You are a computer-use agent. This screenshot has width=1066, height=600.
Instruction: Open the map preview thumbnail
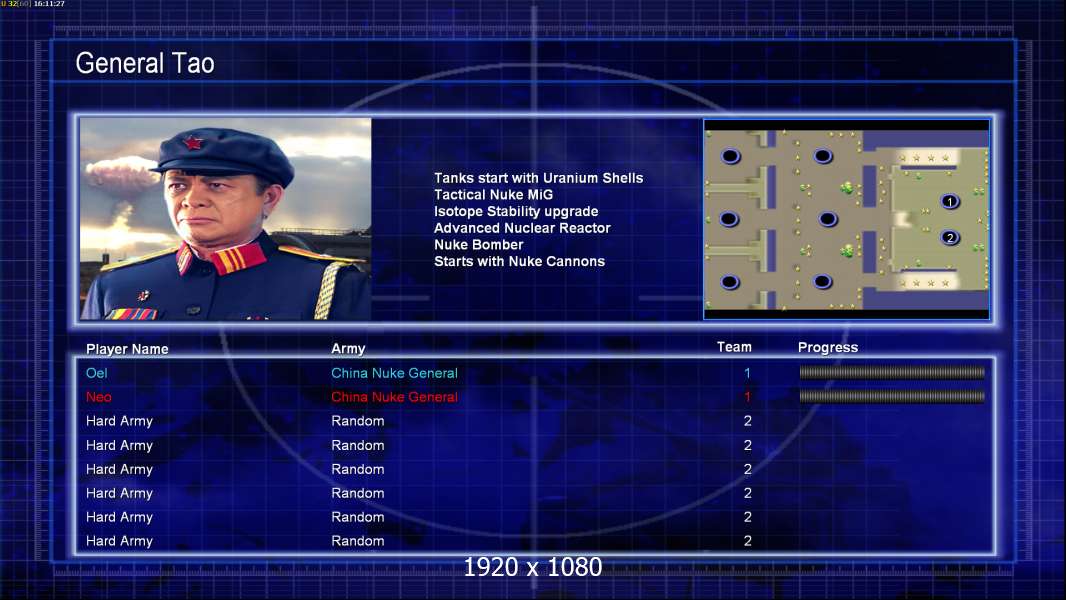(x=846, y=219)
